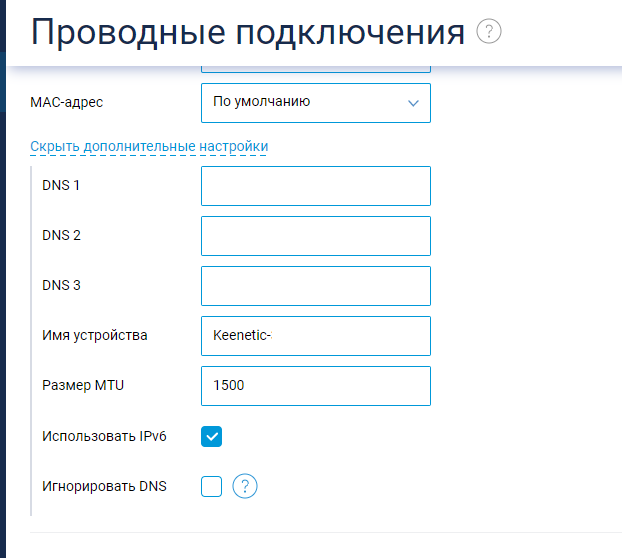This screenshot has height=558, width=622.
Task: Click the Имя устройства field with Keenetic-
Action: coord(315,336)
